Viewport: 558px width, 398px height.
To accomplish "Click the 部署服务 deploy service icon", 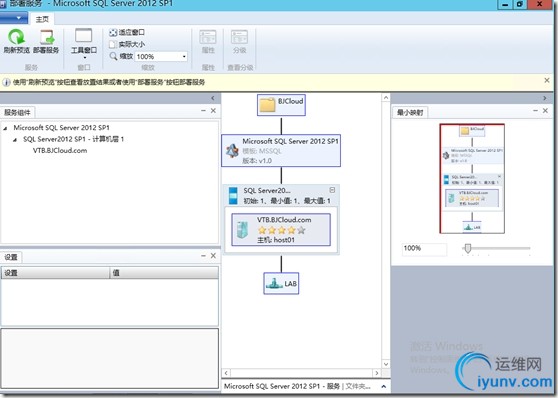I will point(47,37).
